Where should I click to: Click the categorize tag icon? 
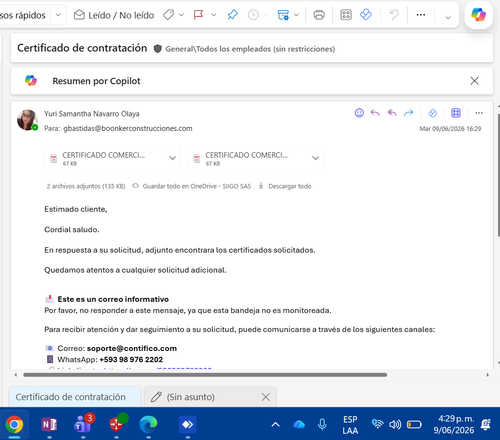click(x=168, y=15)
